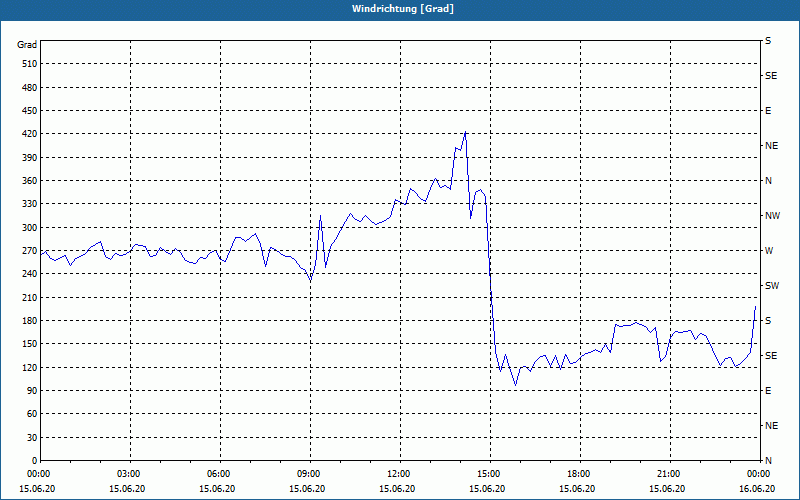Viewport: 800px width, 500px height.
Task: Click the 06:00 time label on the x-axis
Action: [220, 474]
